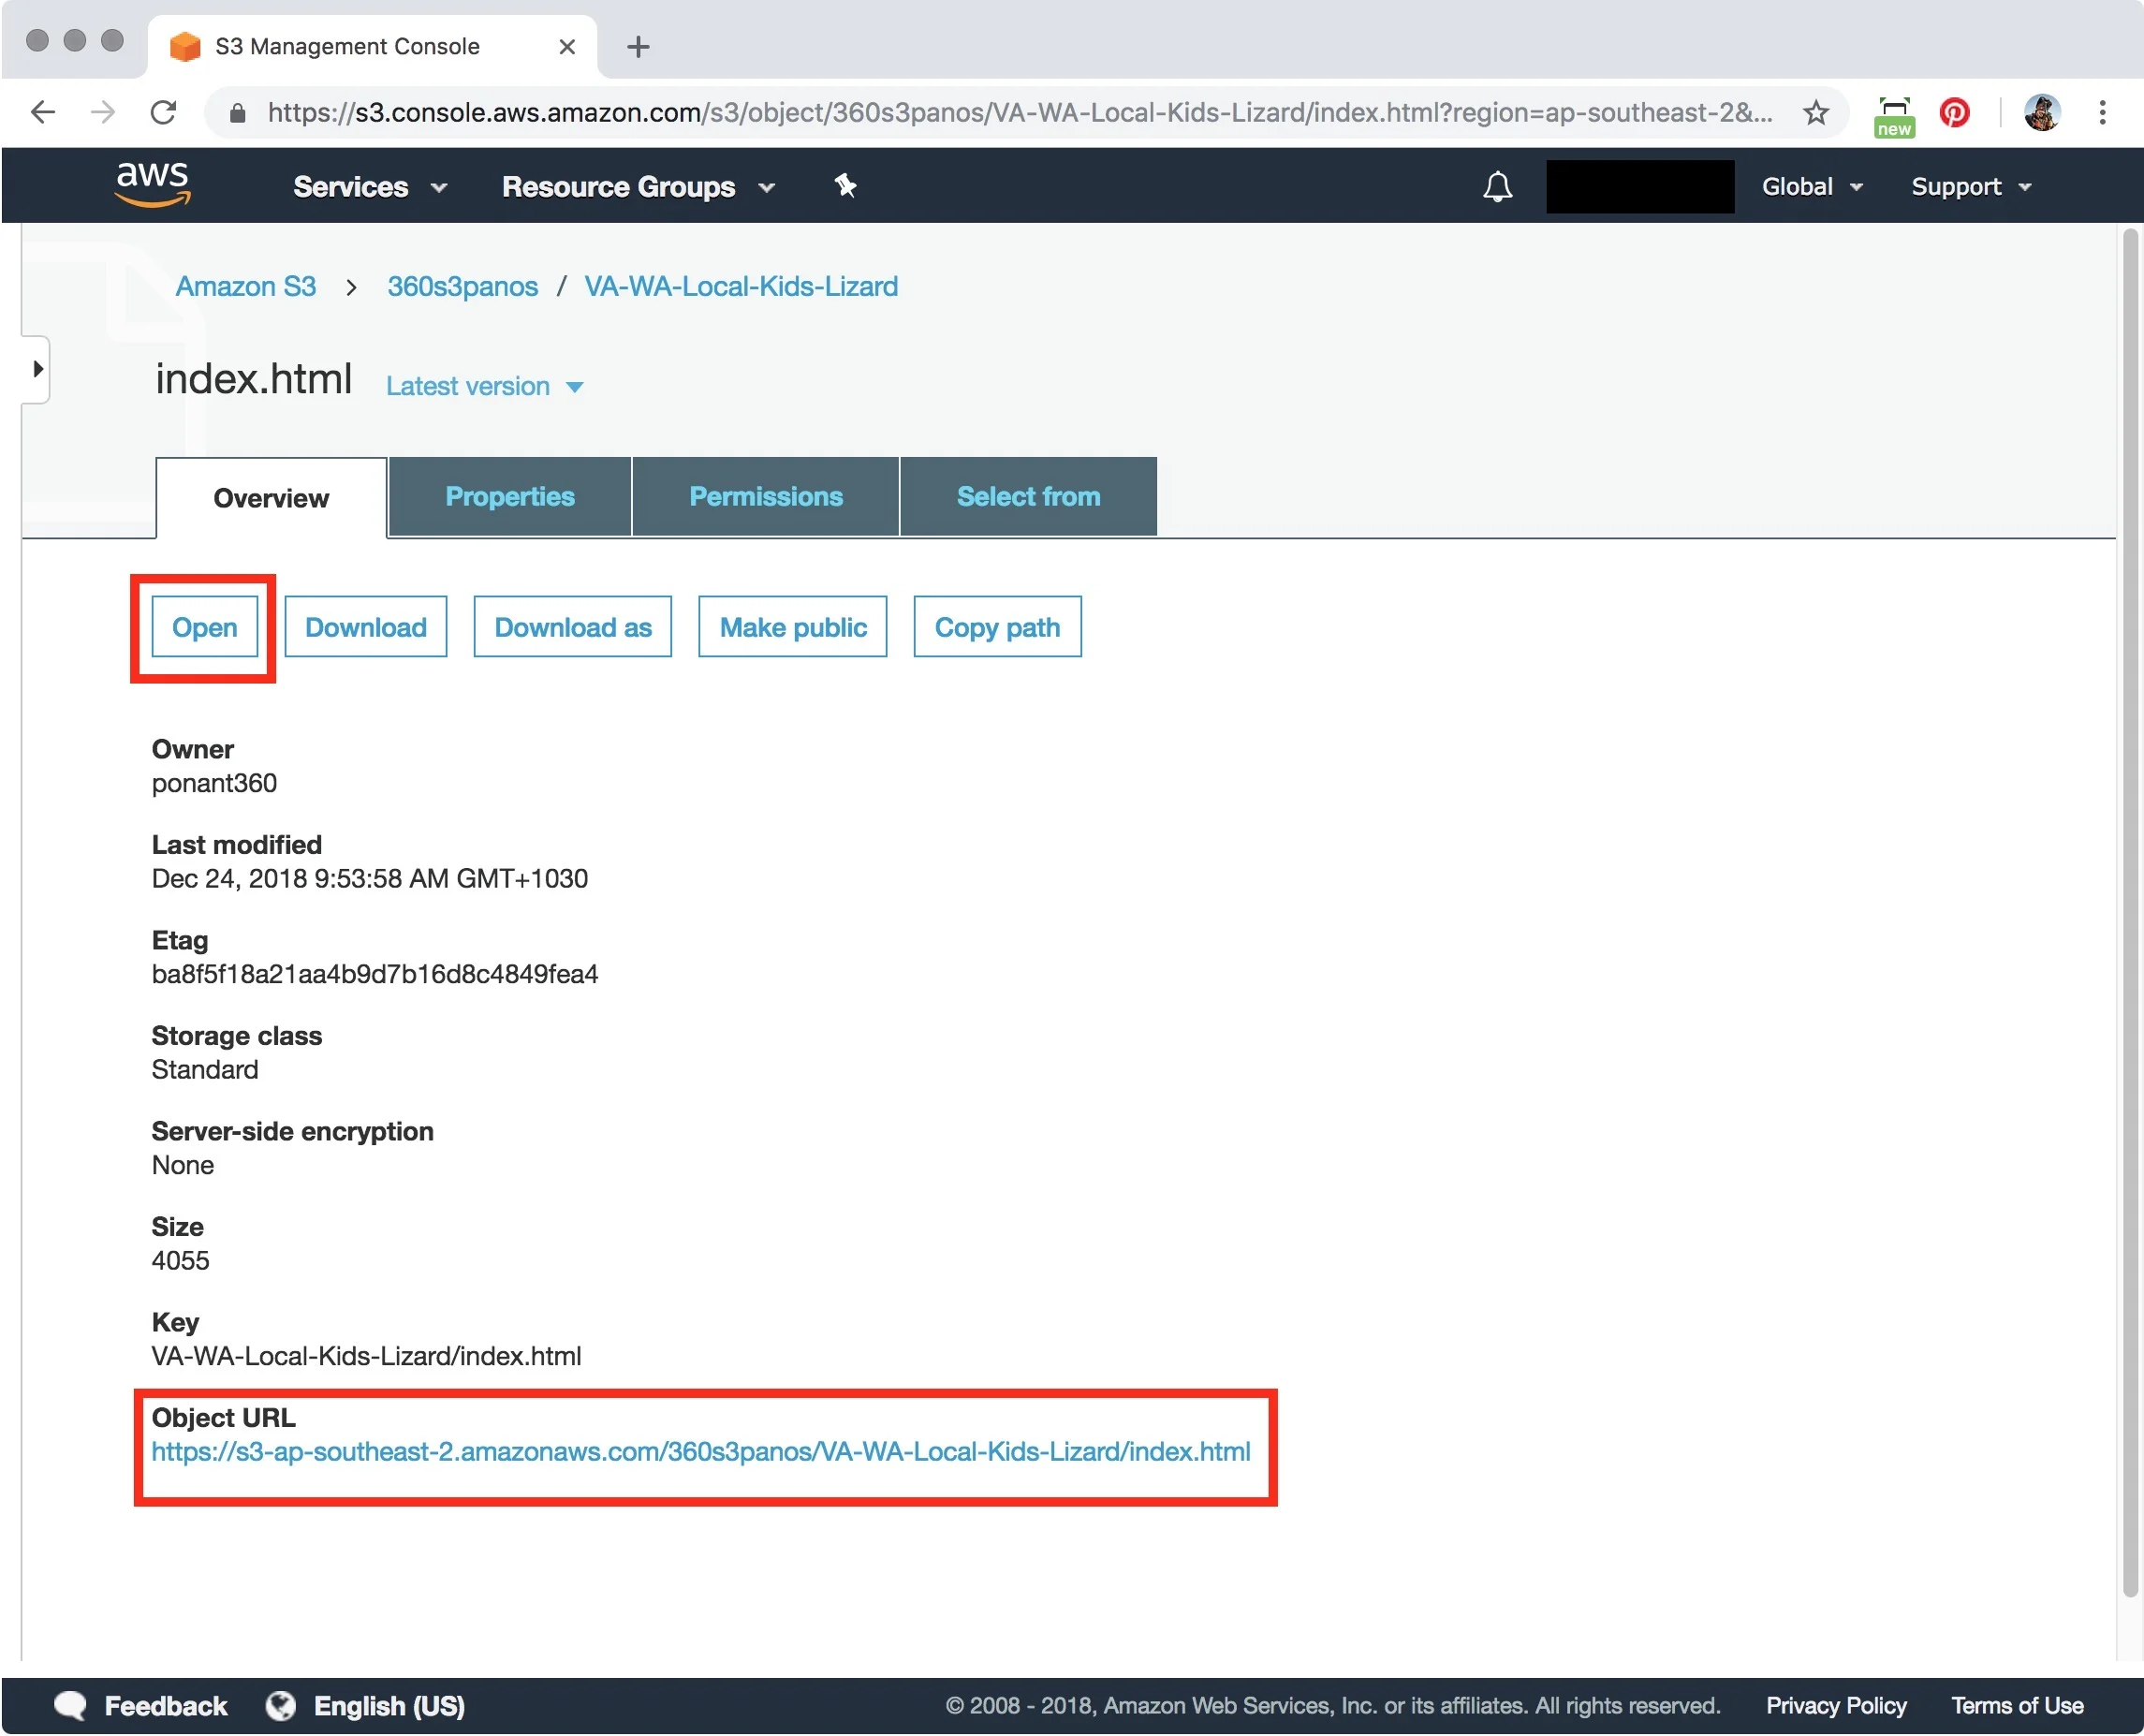Viewport: 2144px width, 1736px height.
Task: Open the Chrome profile avatar
Action: [2042, 112]
